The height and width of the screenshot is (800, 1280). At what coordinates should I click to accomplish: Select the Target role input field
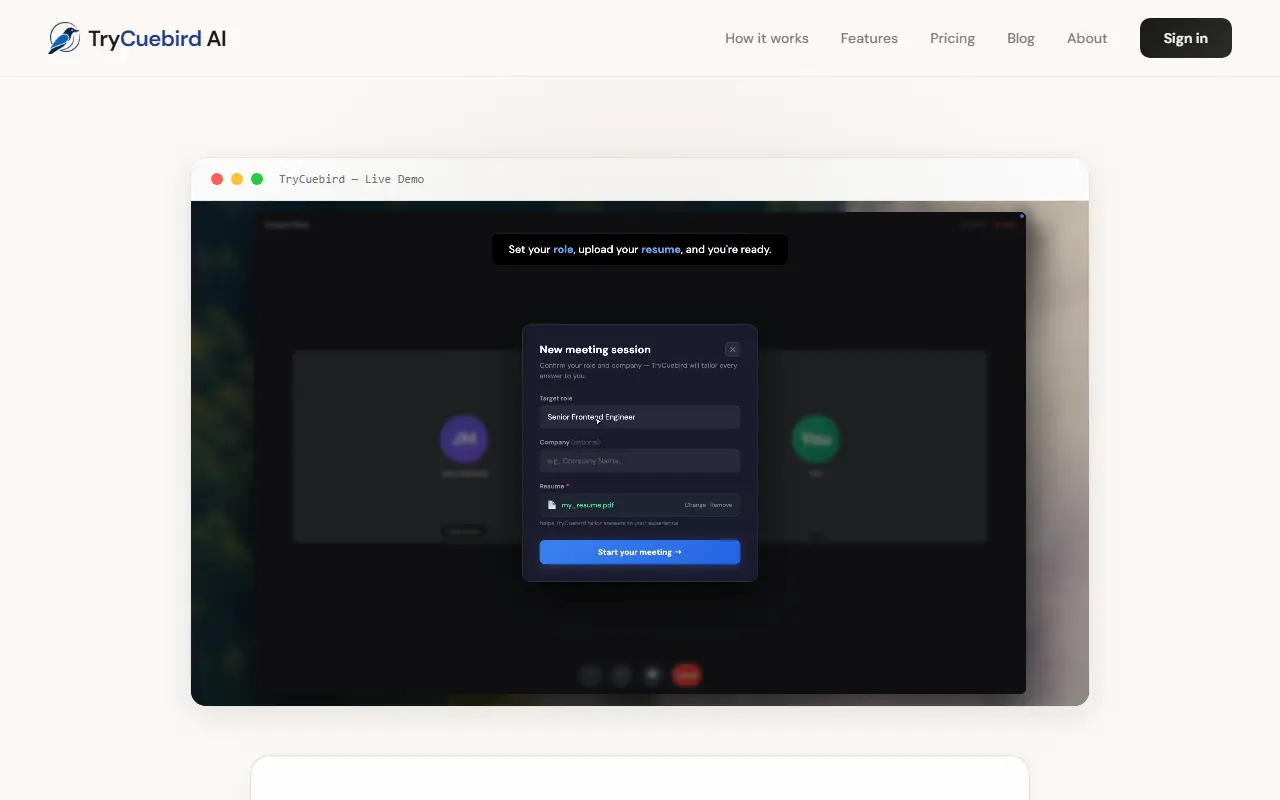tap(640, 417)
